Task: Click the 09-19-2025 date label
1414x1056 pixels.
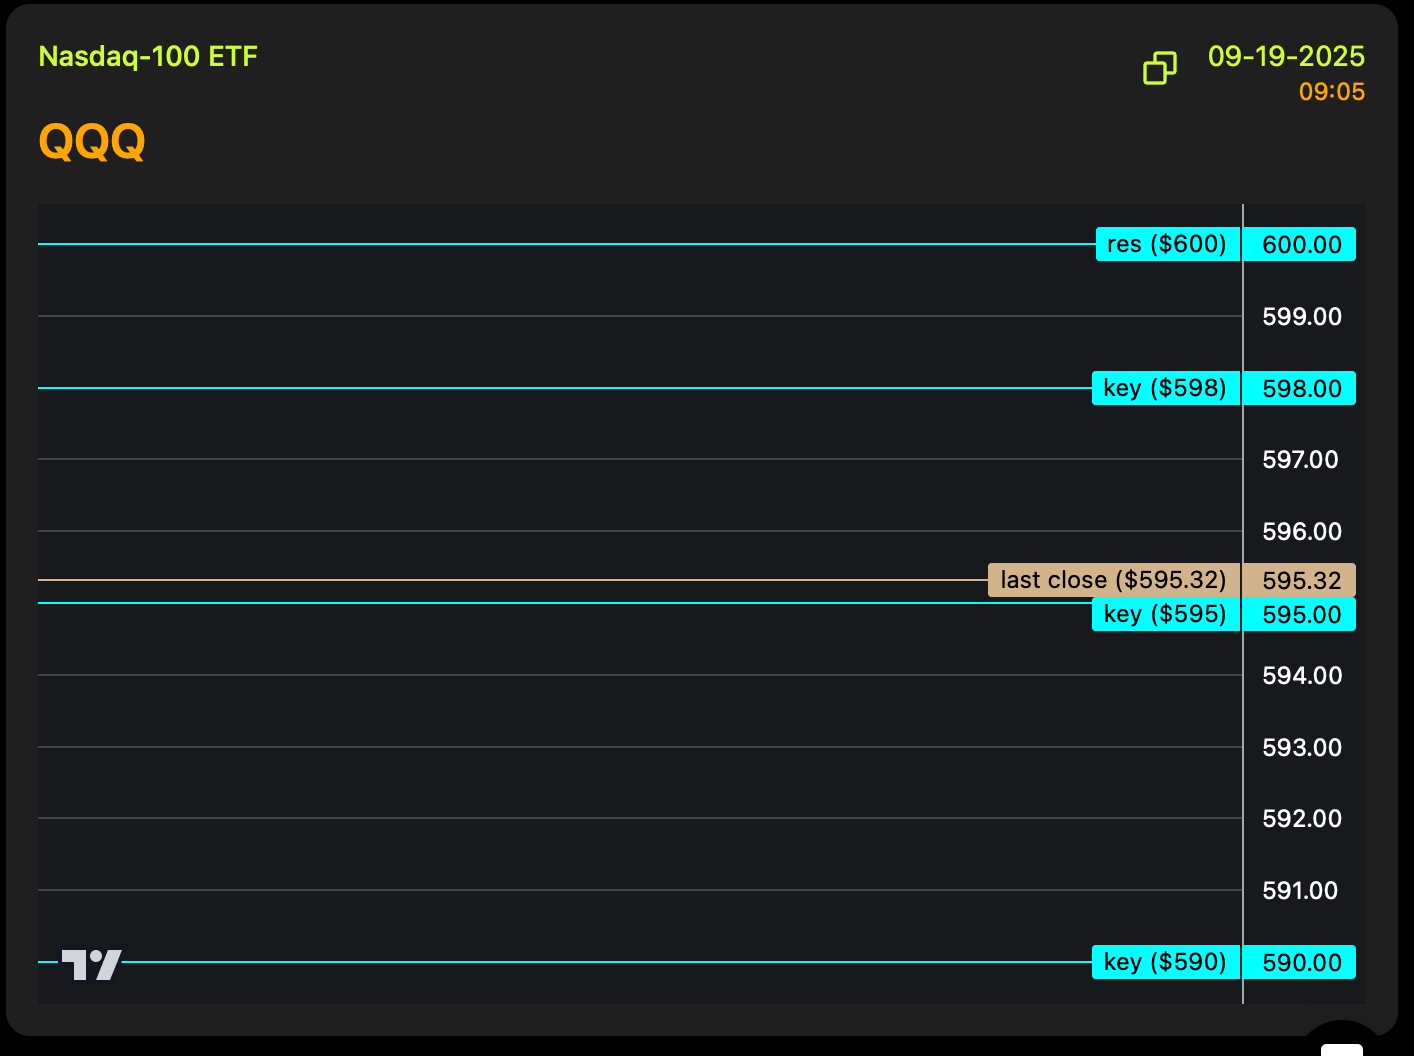Action: (1286, 56)
